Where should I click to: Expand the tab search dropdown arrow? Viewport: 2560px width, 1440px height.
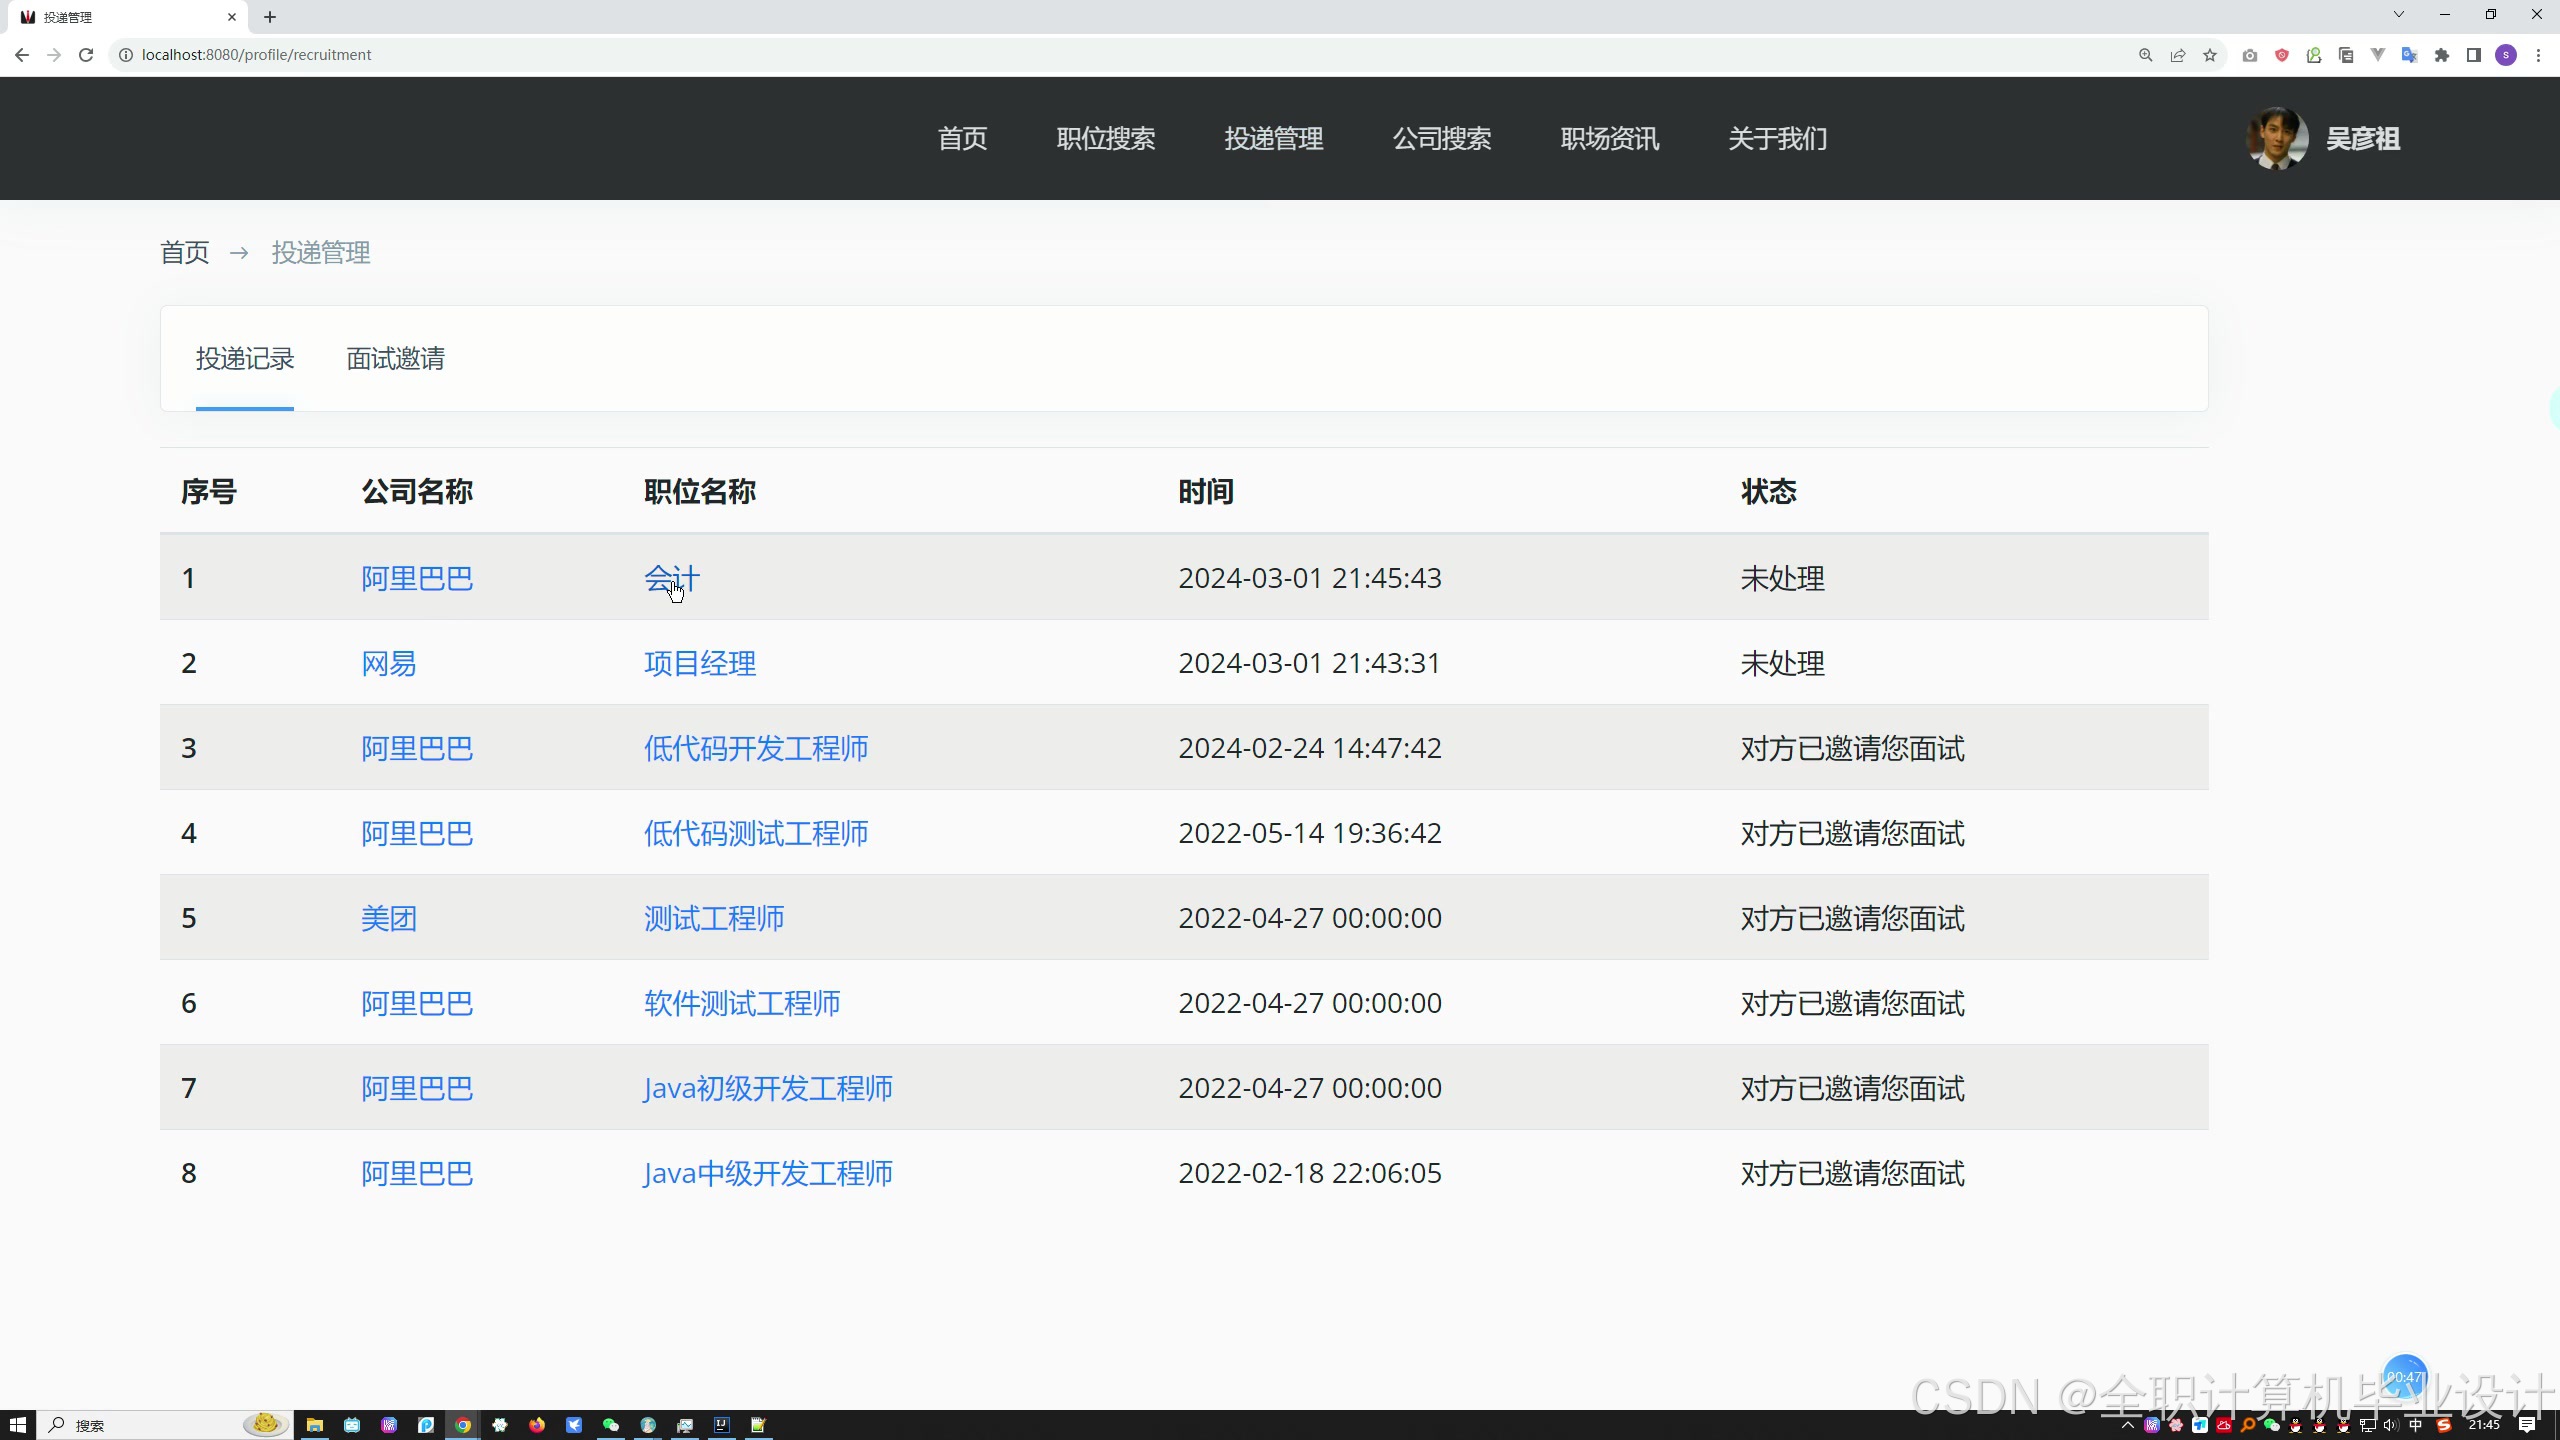2398,15
